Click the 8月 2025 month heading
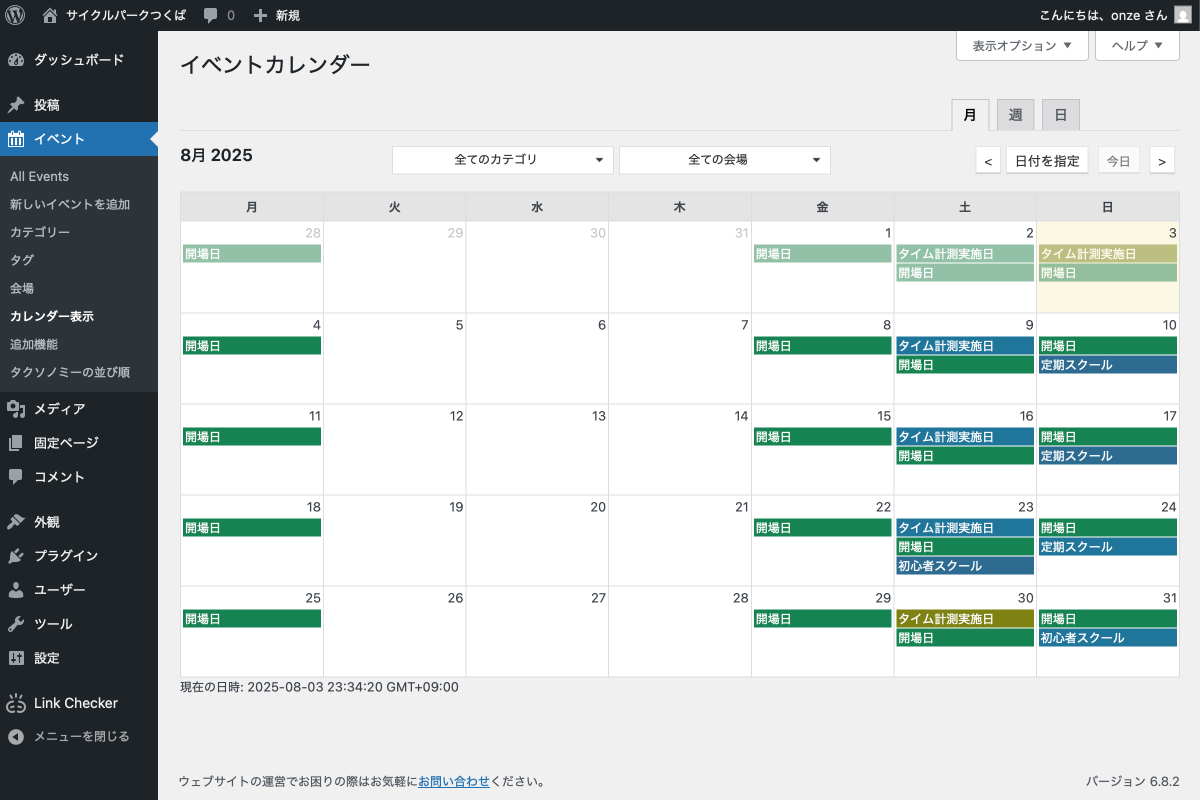Image resolution: width=1200 pixels, height=800 pixels. [217, 155]
